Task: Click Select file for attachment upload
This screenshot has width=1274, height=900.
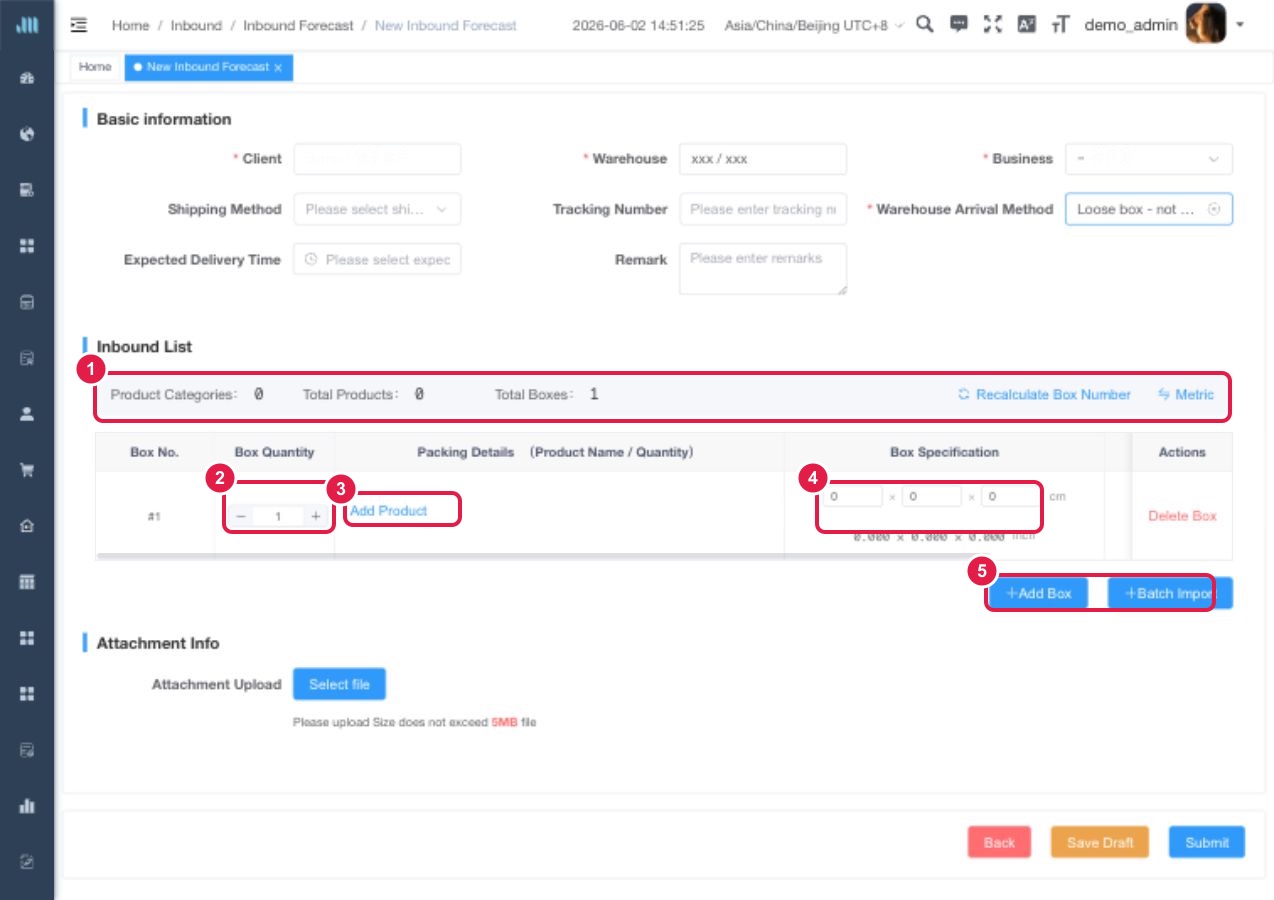Action: [339, 684]
